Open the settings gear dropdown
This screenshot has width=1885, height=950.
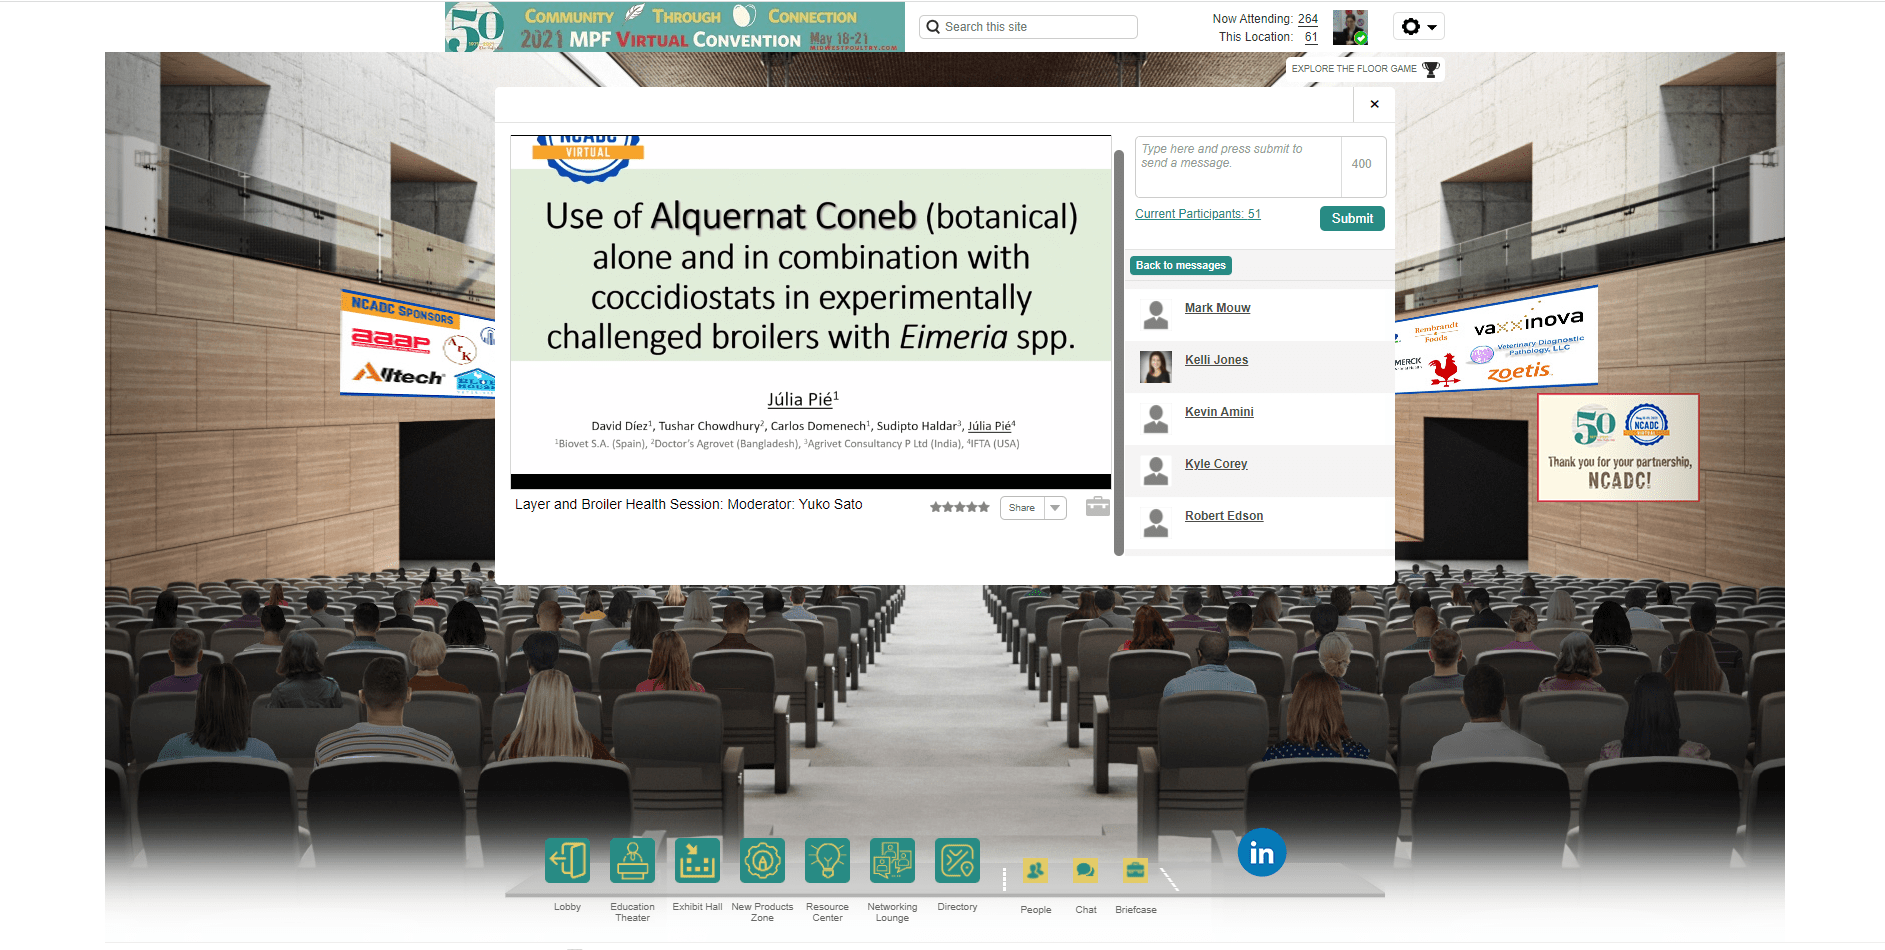(1418, 27)
